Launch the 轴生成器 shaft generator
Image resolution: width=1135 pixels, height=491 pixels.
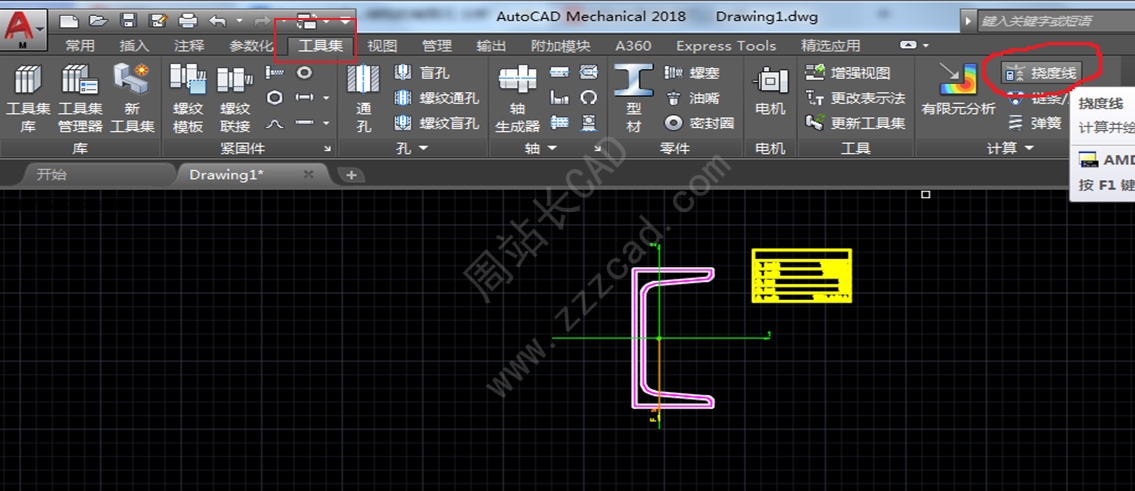point(518,98)
